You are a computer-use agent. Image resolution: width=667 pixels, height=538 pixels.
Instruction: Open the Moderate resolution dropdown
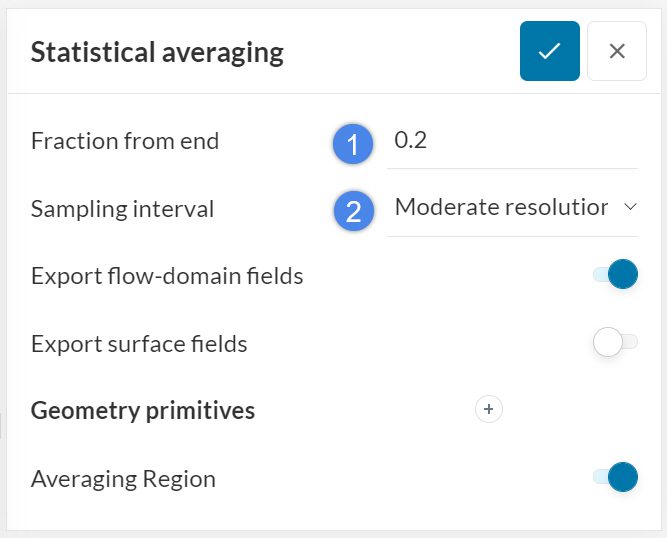coord(502,208)
